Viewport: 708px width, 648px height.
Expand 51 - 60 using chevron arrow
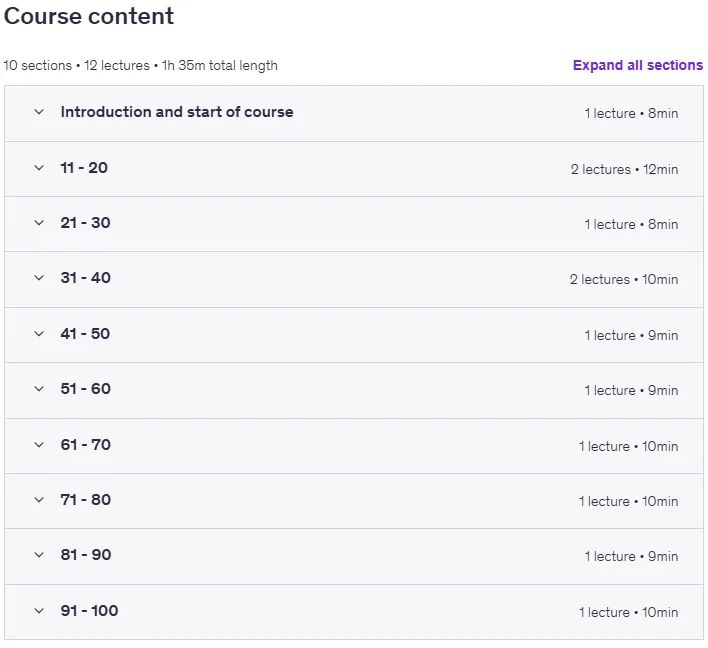(x=39, y=389)
